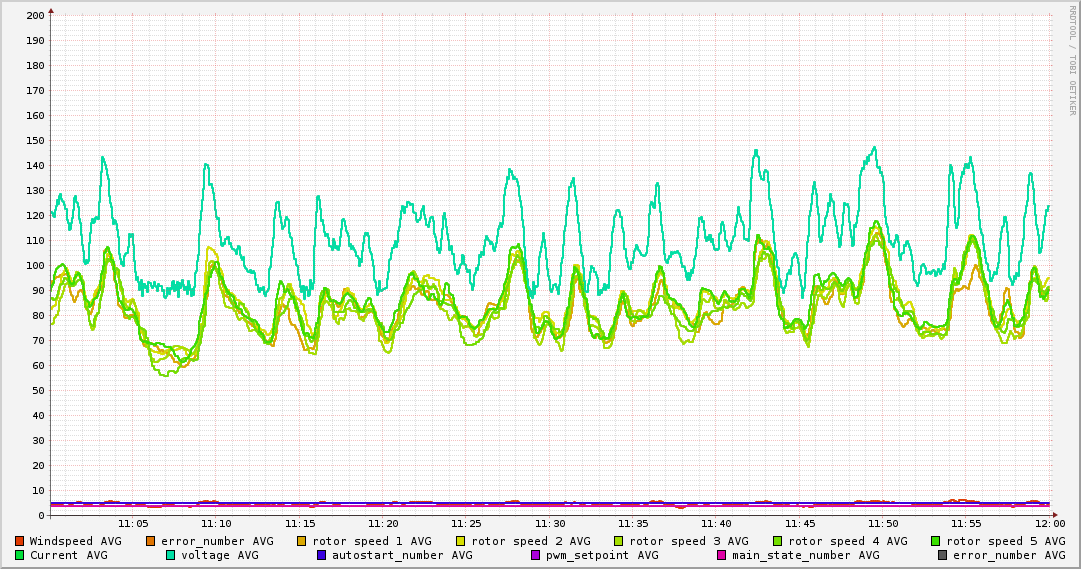1081x569 pixels.
Task: Click the RRDTOOL / TOBI OETIKER watermark
Action: point(1072,60)
